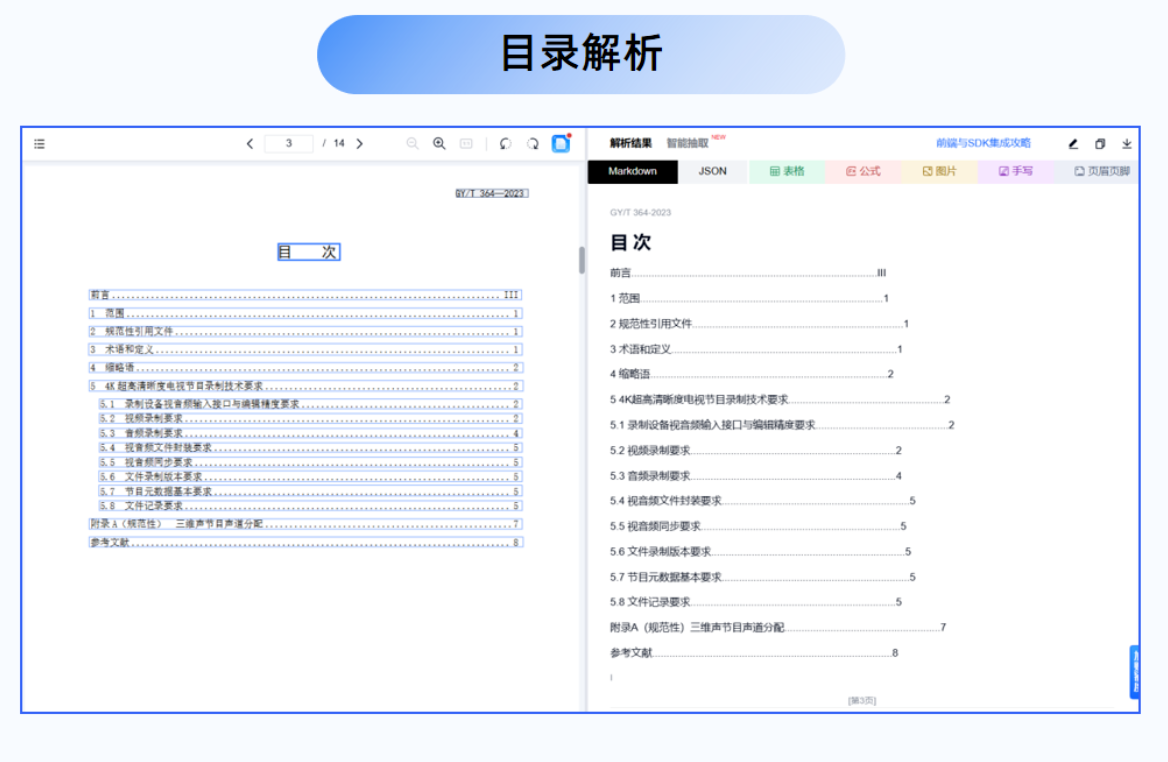Open the 公式 tab

pos(863,171)
